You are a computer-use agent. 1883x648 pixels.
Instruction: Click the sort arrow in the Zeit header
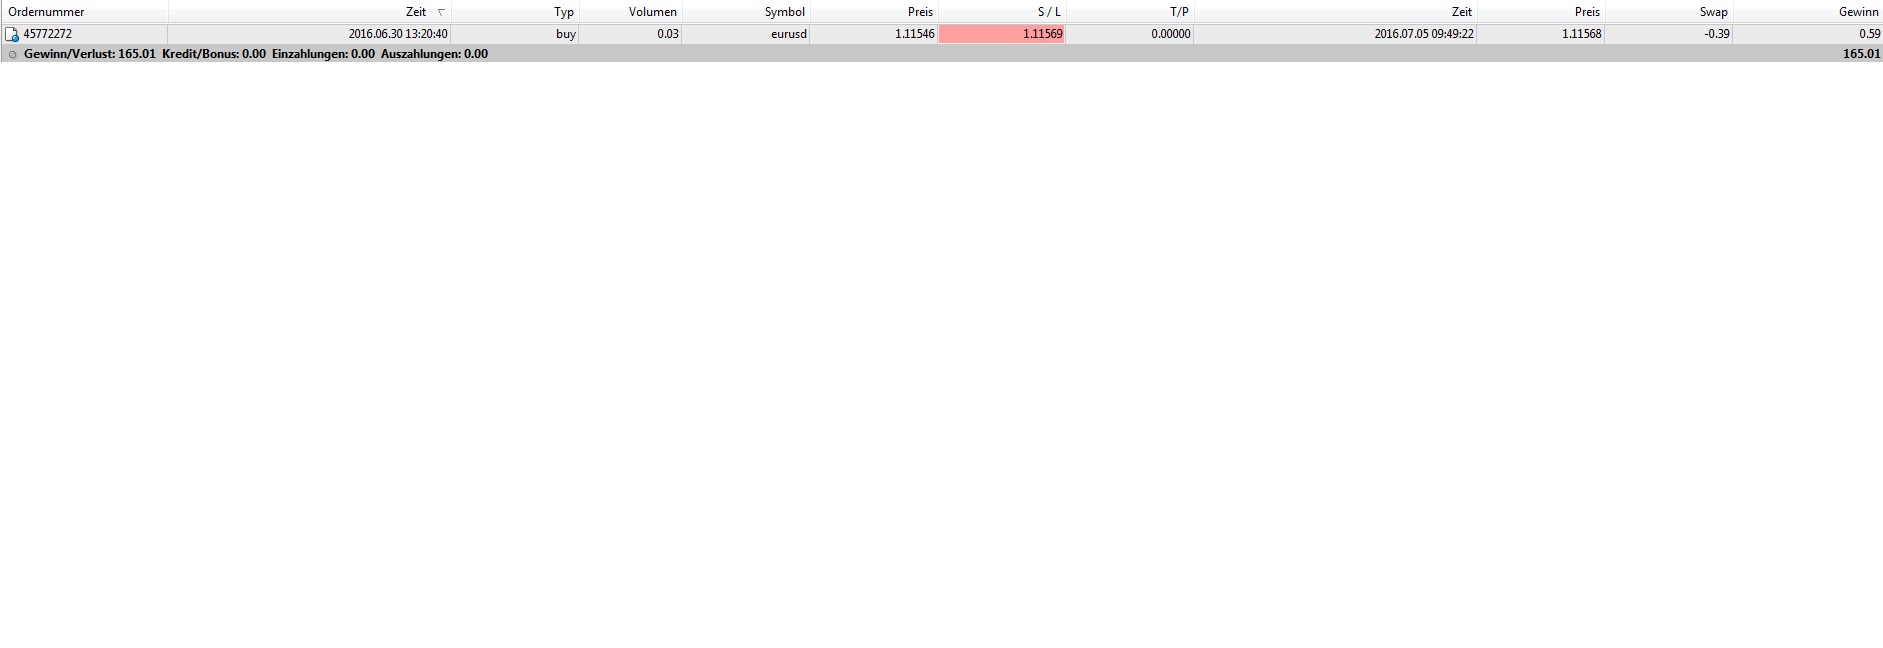(x=441, y=12)
